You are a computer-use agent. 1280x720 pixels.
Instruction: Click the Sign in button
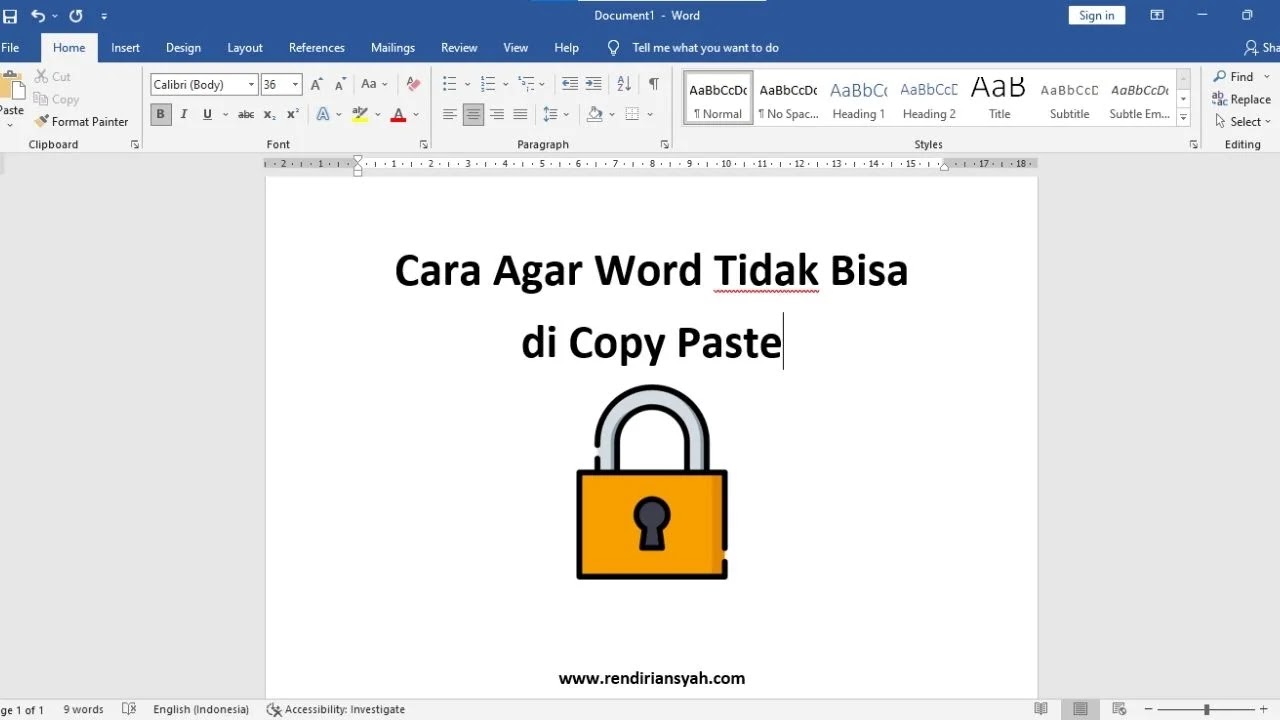pos(1097,15)
